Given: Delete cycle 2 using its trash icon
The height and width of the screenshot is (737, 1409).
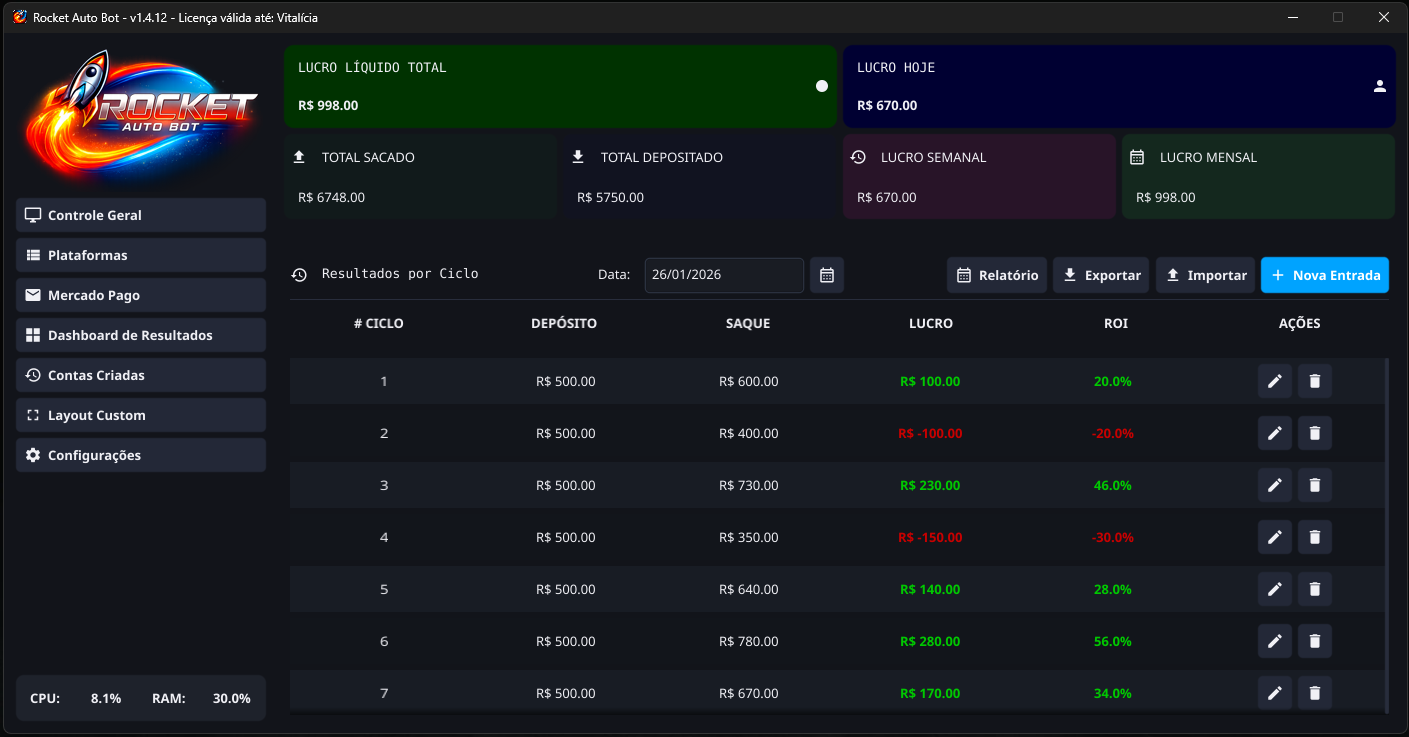Looking at the screenshot, I should coord(1314,433).
